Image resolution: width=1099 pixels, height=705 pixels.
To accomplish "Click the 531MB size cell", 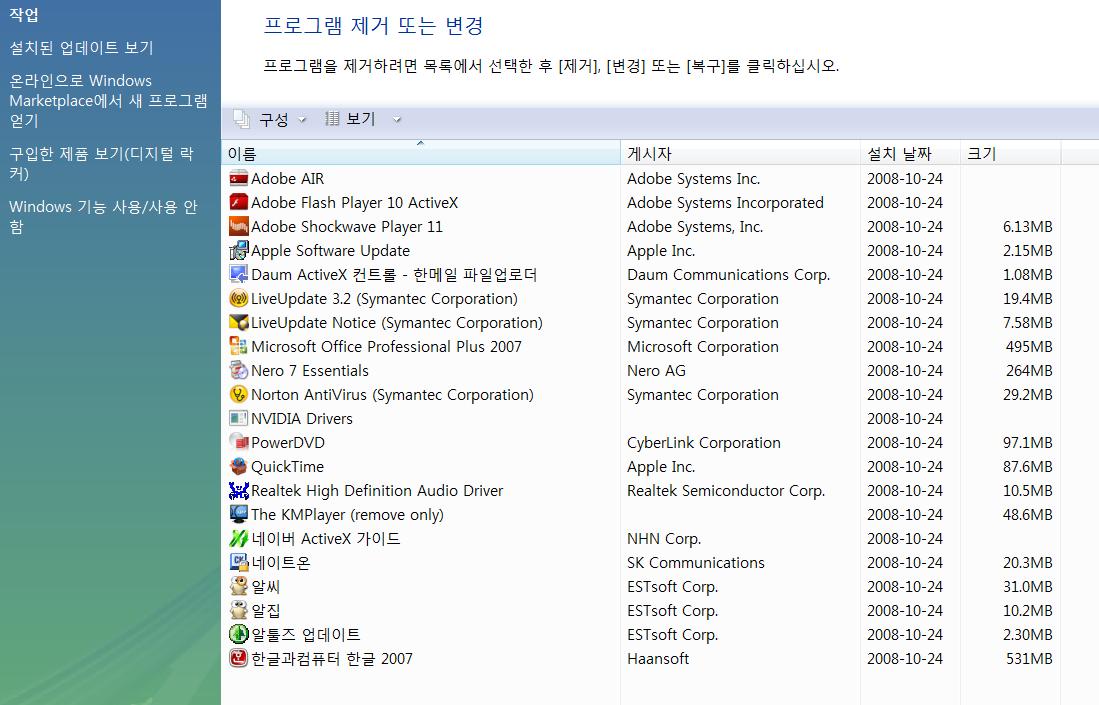I will pos(1029,658).
